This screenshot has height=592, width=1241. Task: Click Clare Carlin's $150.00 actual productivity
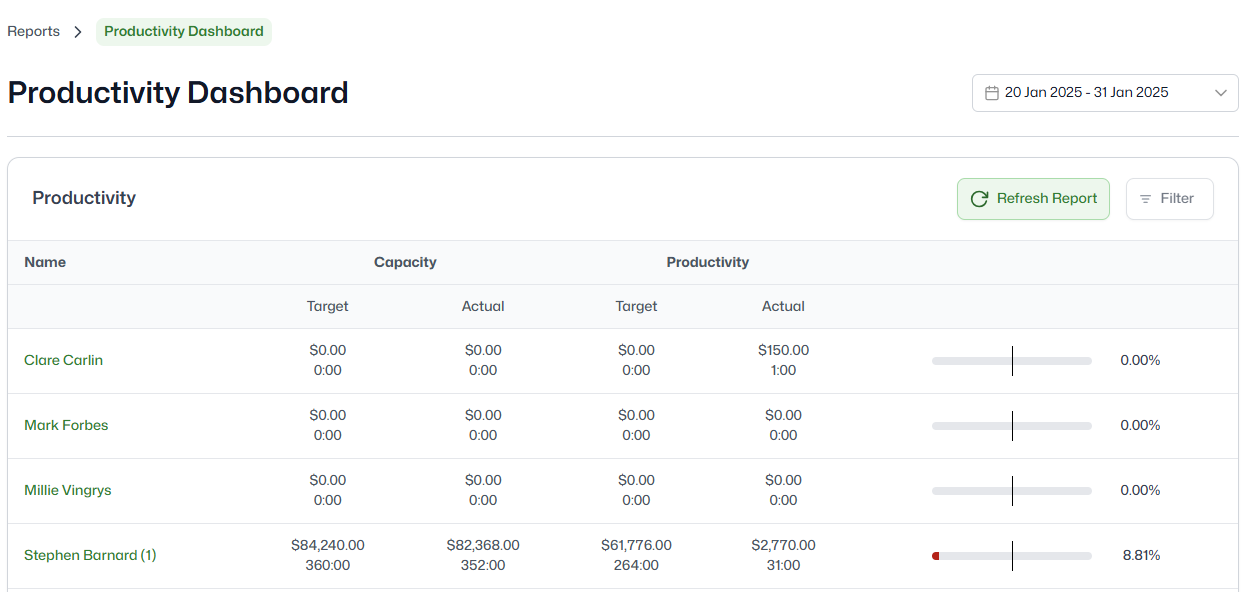(783, 351)
